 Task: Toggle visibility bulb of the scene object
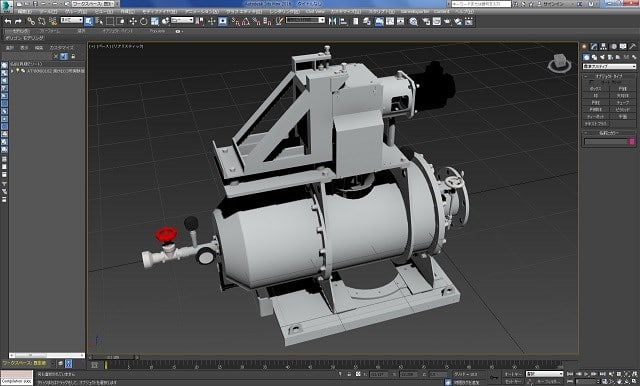(18, 71)
